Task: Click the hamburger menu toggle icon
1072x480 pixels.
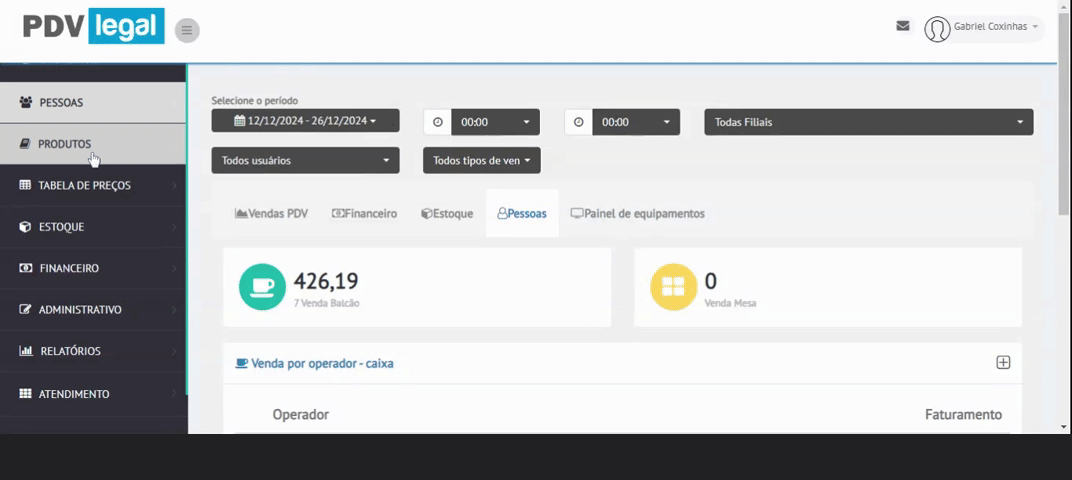Action: pyautogui.click(x=187, y=30)
